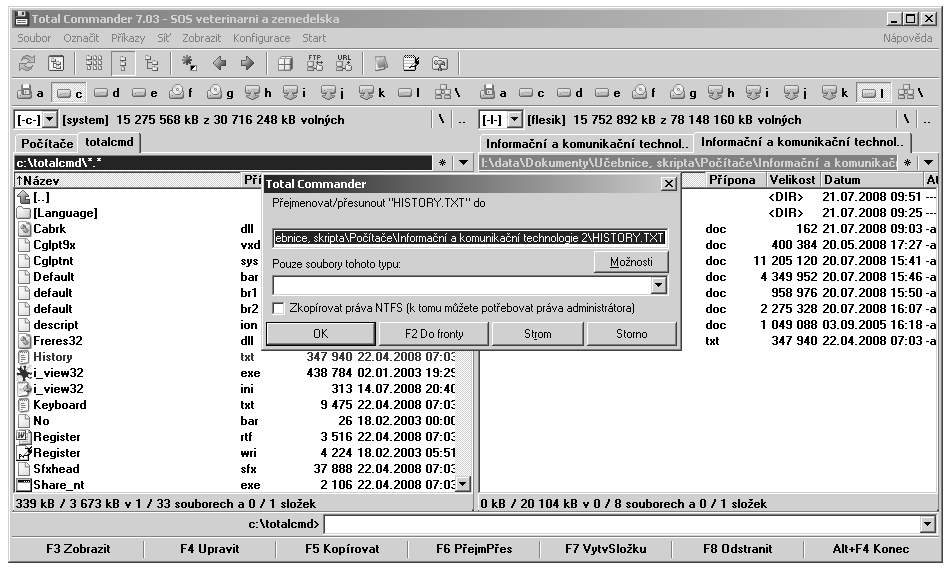Open the Soubor menu
The image size is (952, 568).
pos(34,38)
